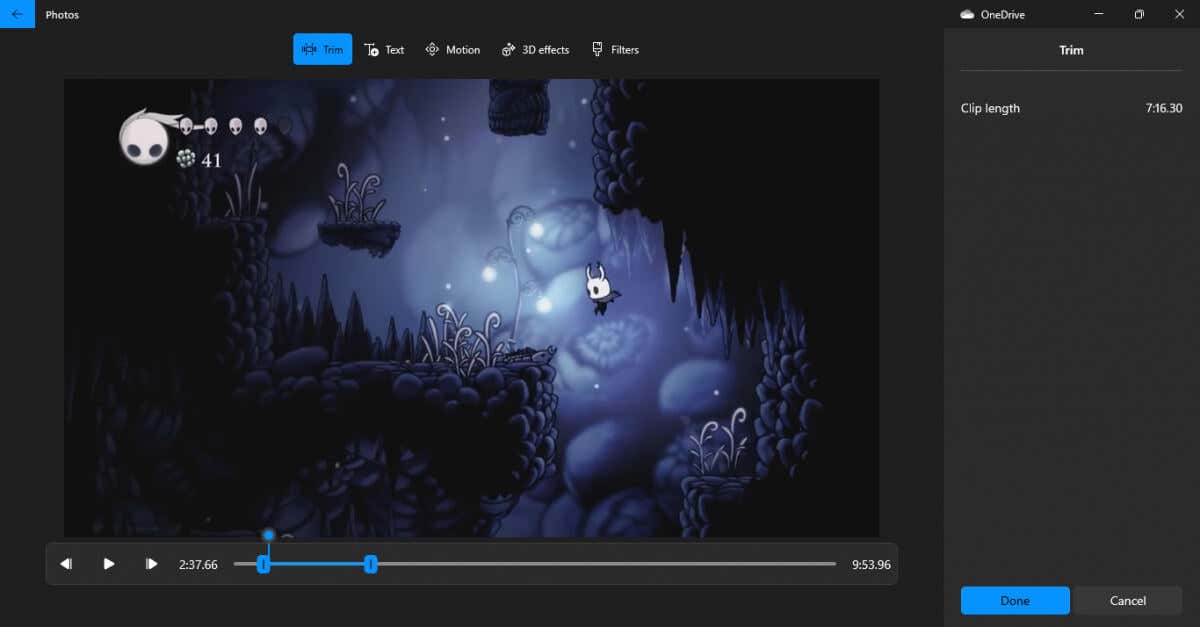1200x627 pixels.
Task: Open the Text tool
Action: click(384, 49)
